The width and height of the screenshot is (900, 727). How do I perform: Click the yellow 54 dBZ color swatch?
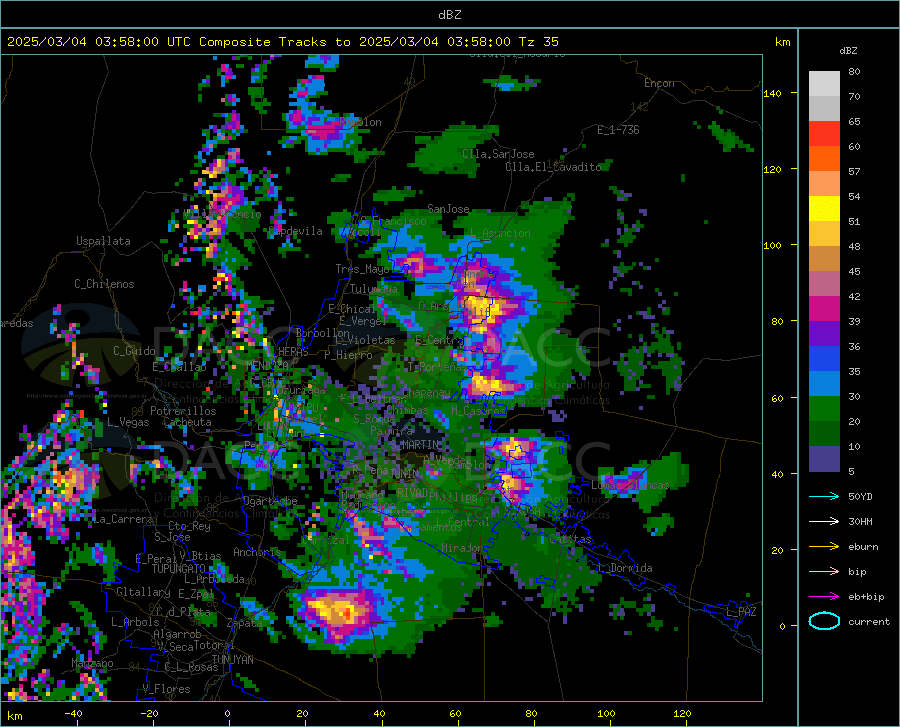[824, 208]
